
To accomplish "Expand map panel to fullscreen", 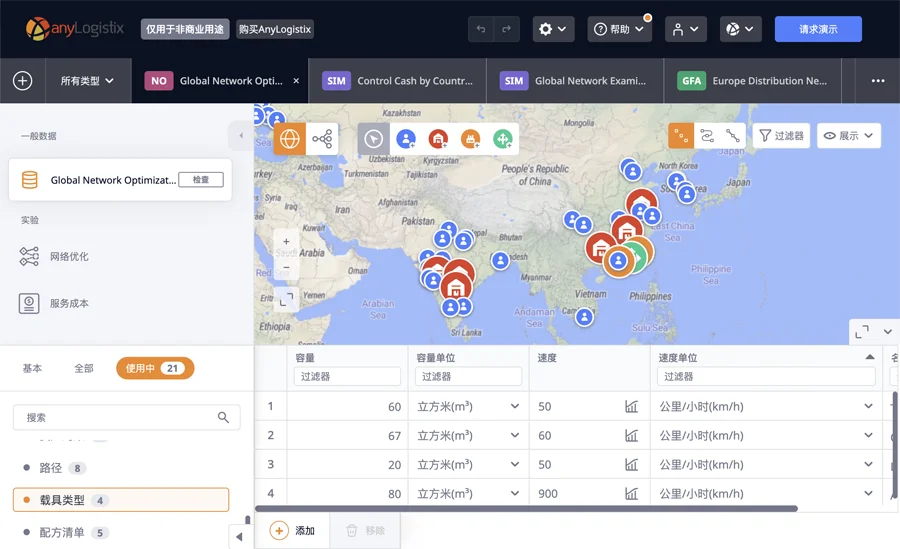I will pos(862,331).
